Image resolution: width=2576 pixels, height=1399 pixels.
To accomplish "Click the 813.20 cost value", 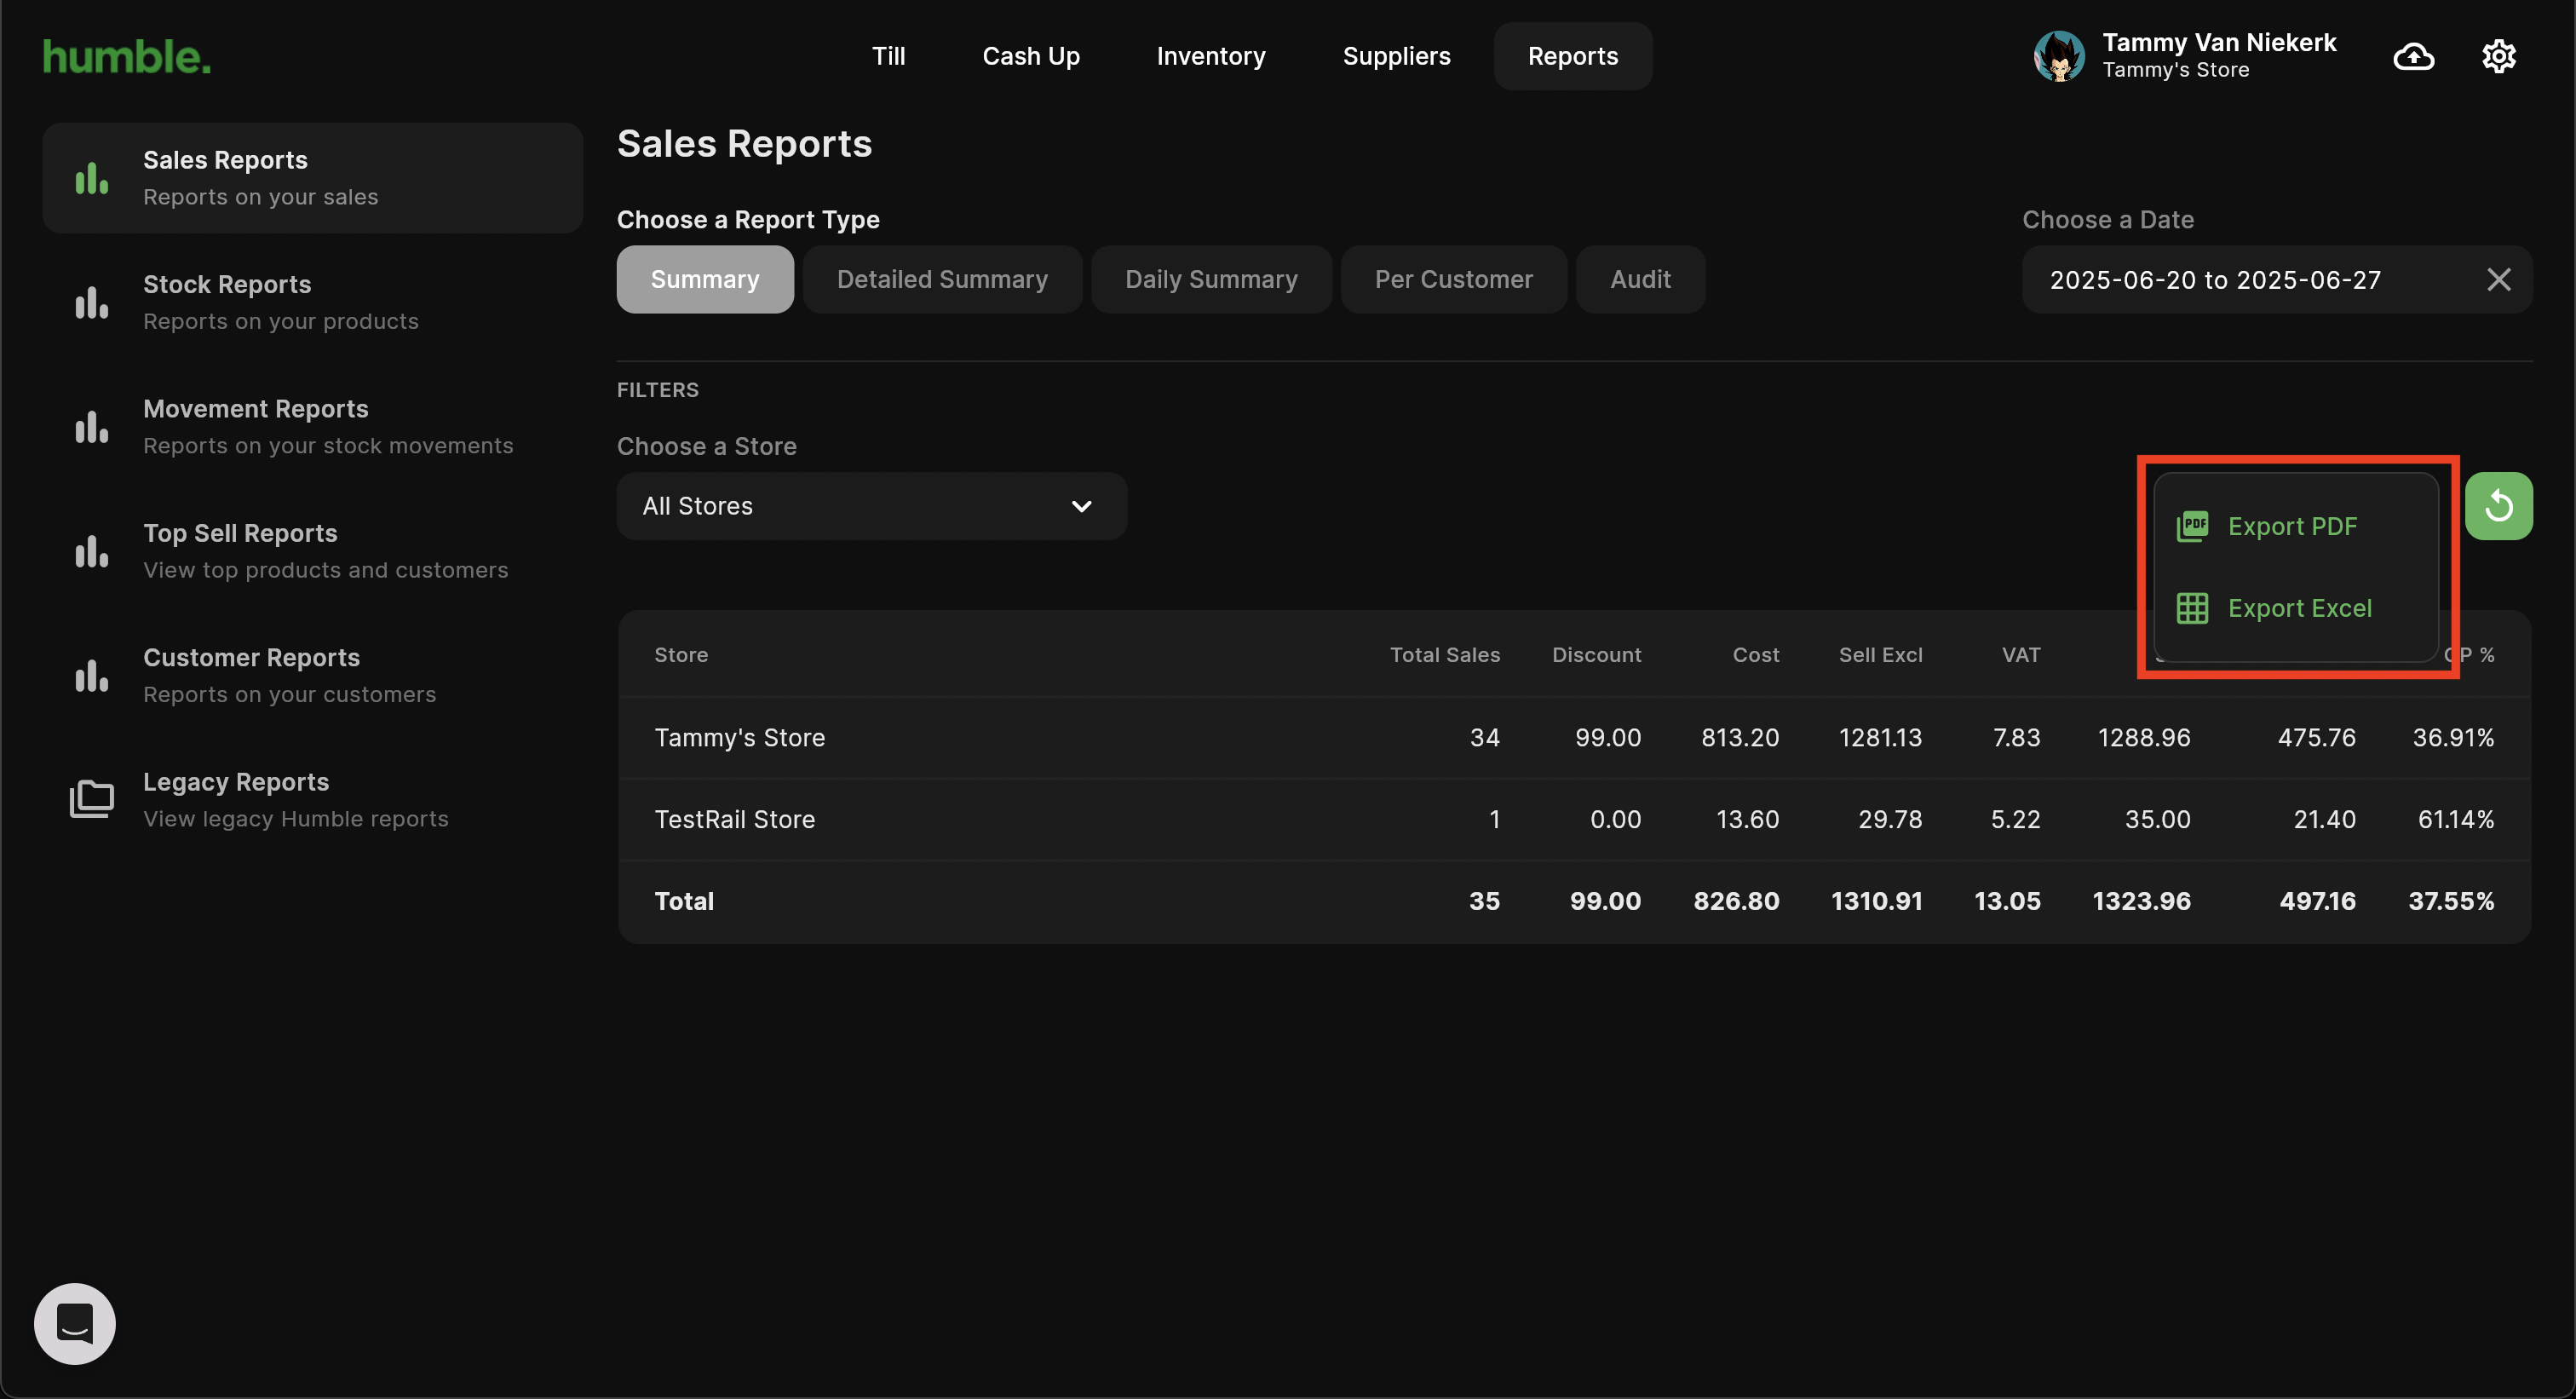I will point(1740,738).
